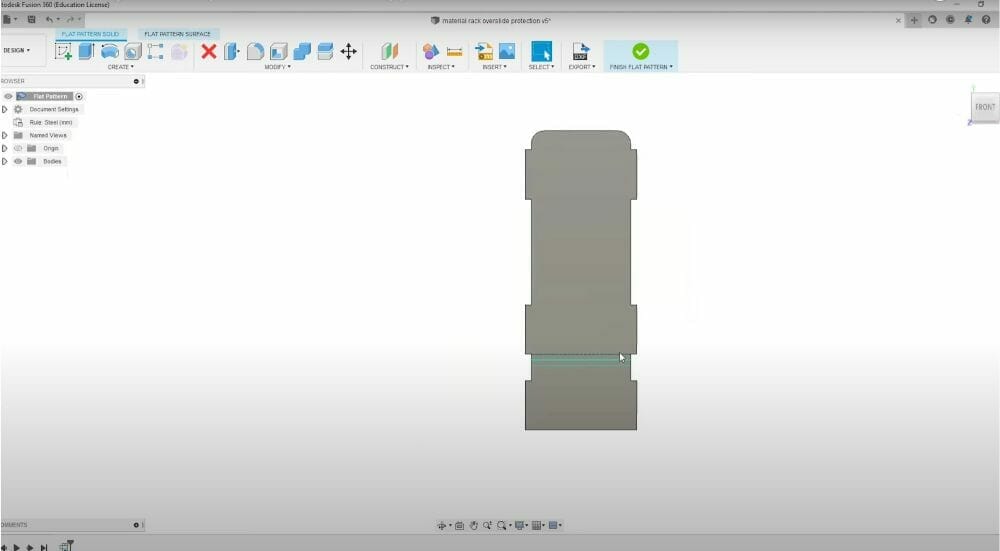Open the Modify dropdown menu

(277, 67)
